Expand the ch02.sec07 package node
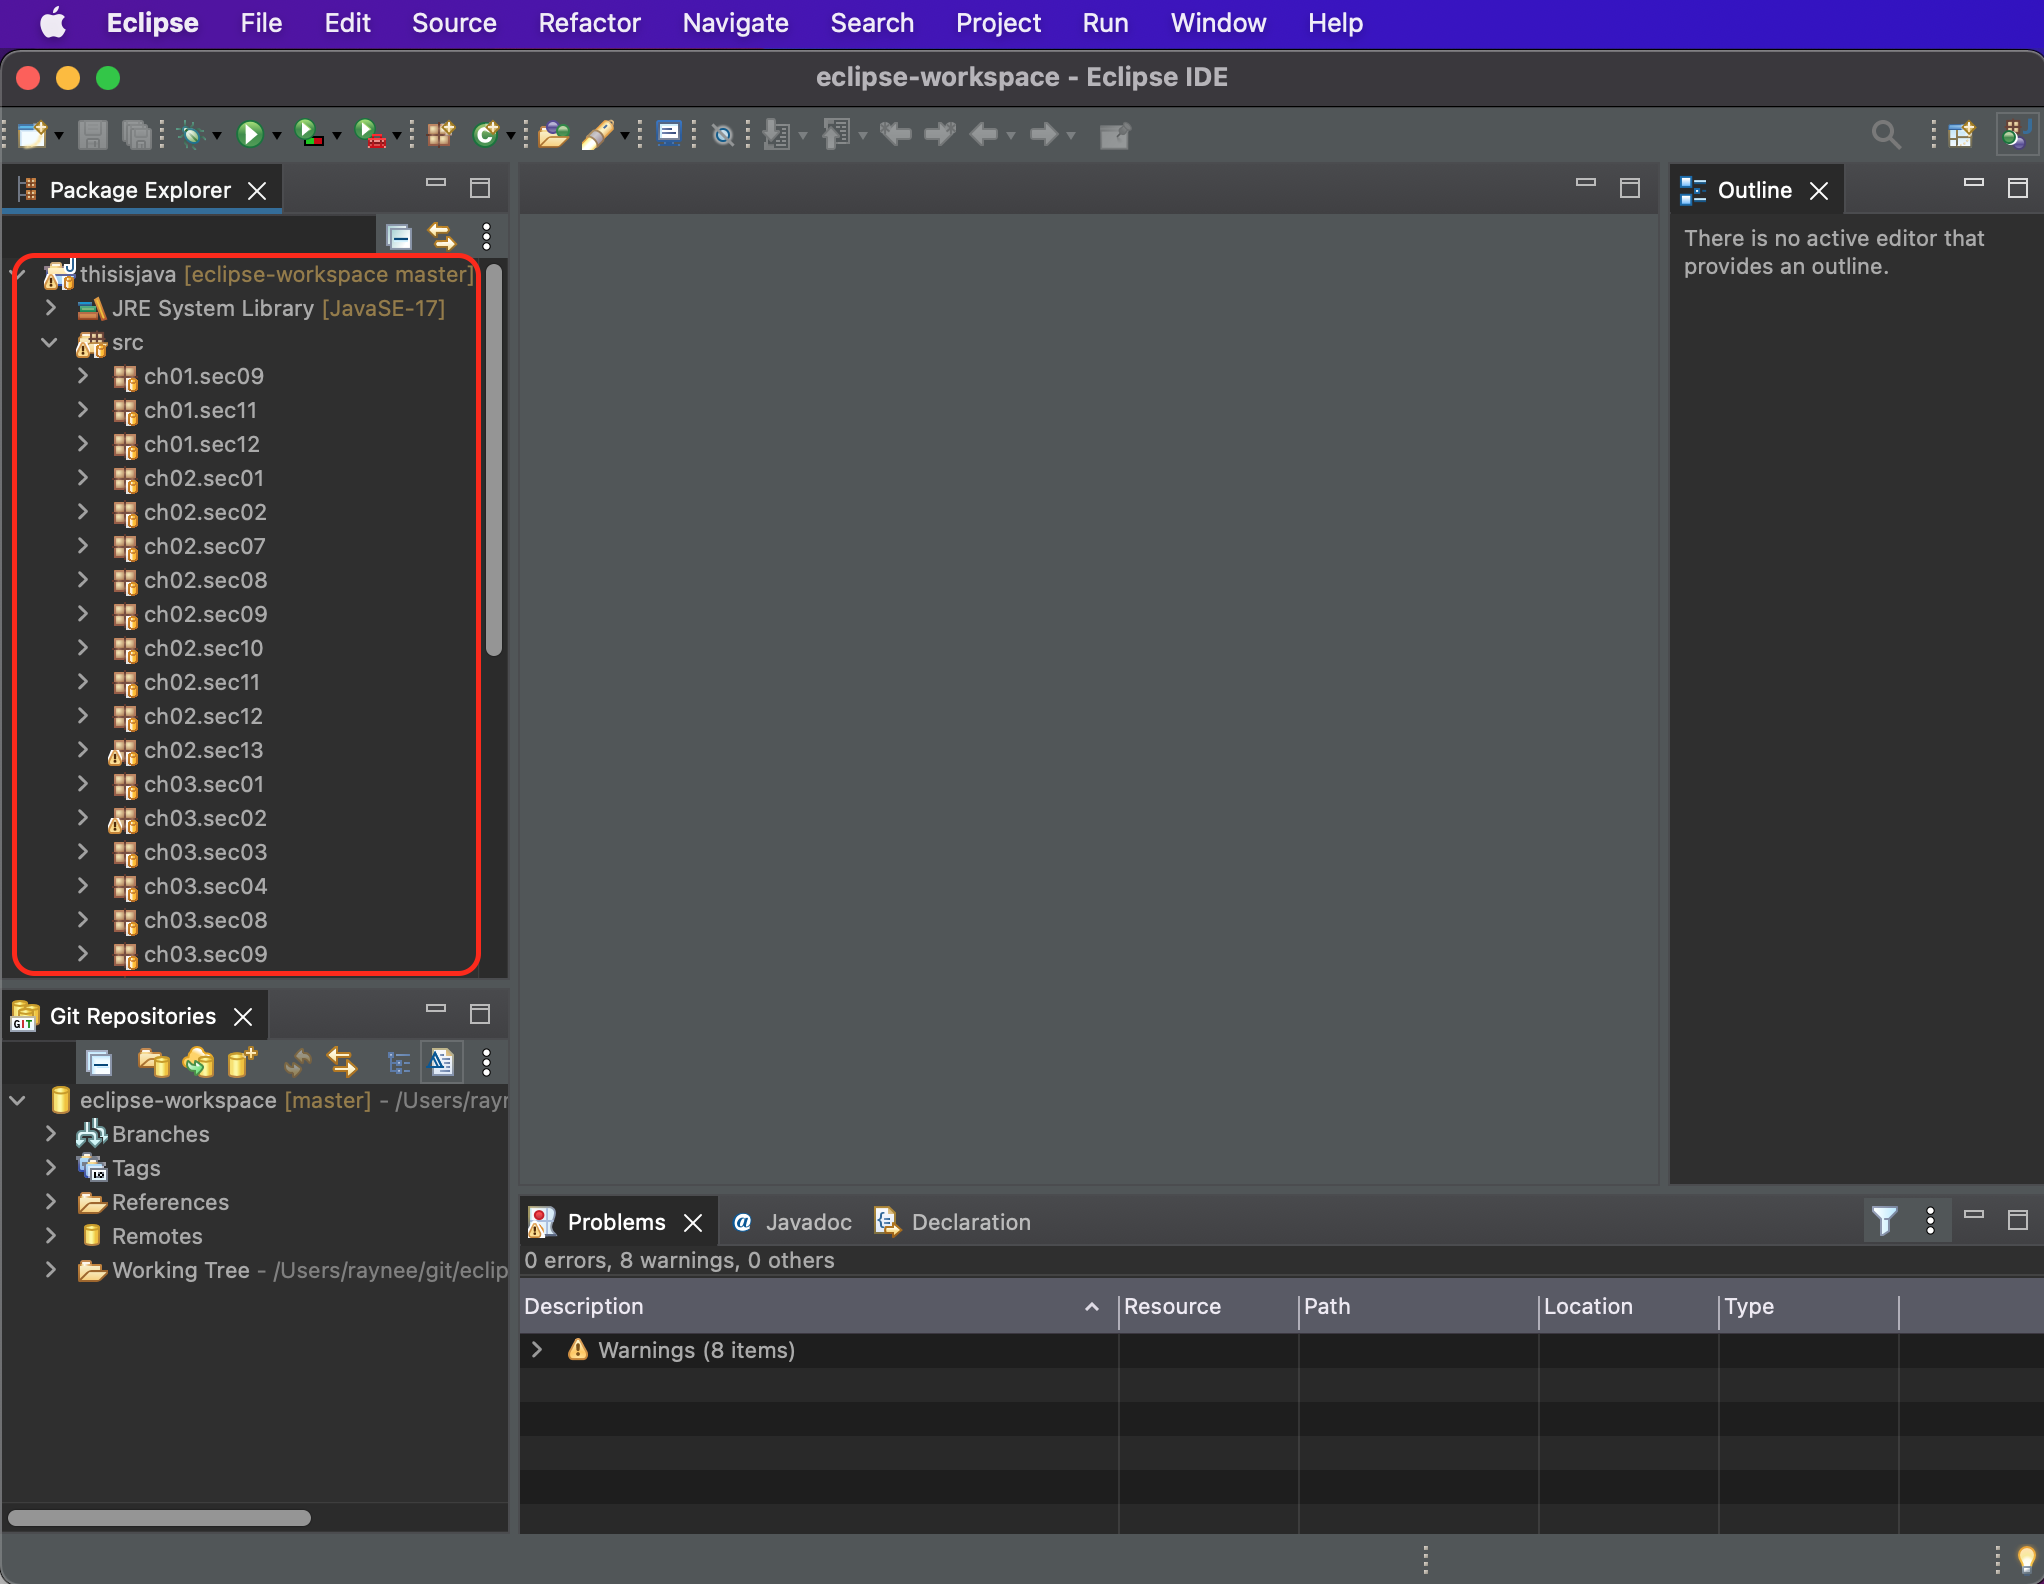This screenshot has width=2044, height=1584. point(83,546)
